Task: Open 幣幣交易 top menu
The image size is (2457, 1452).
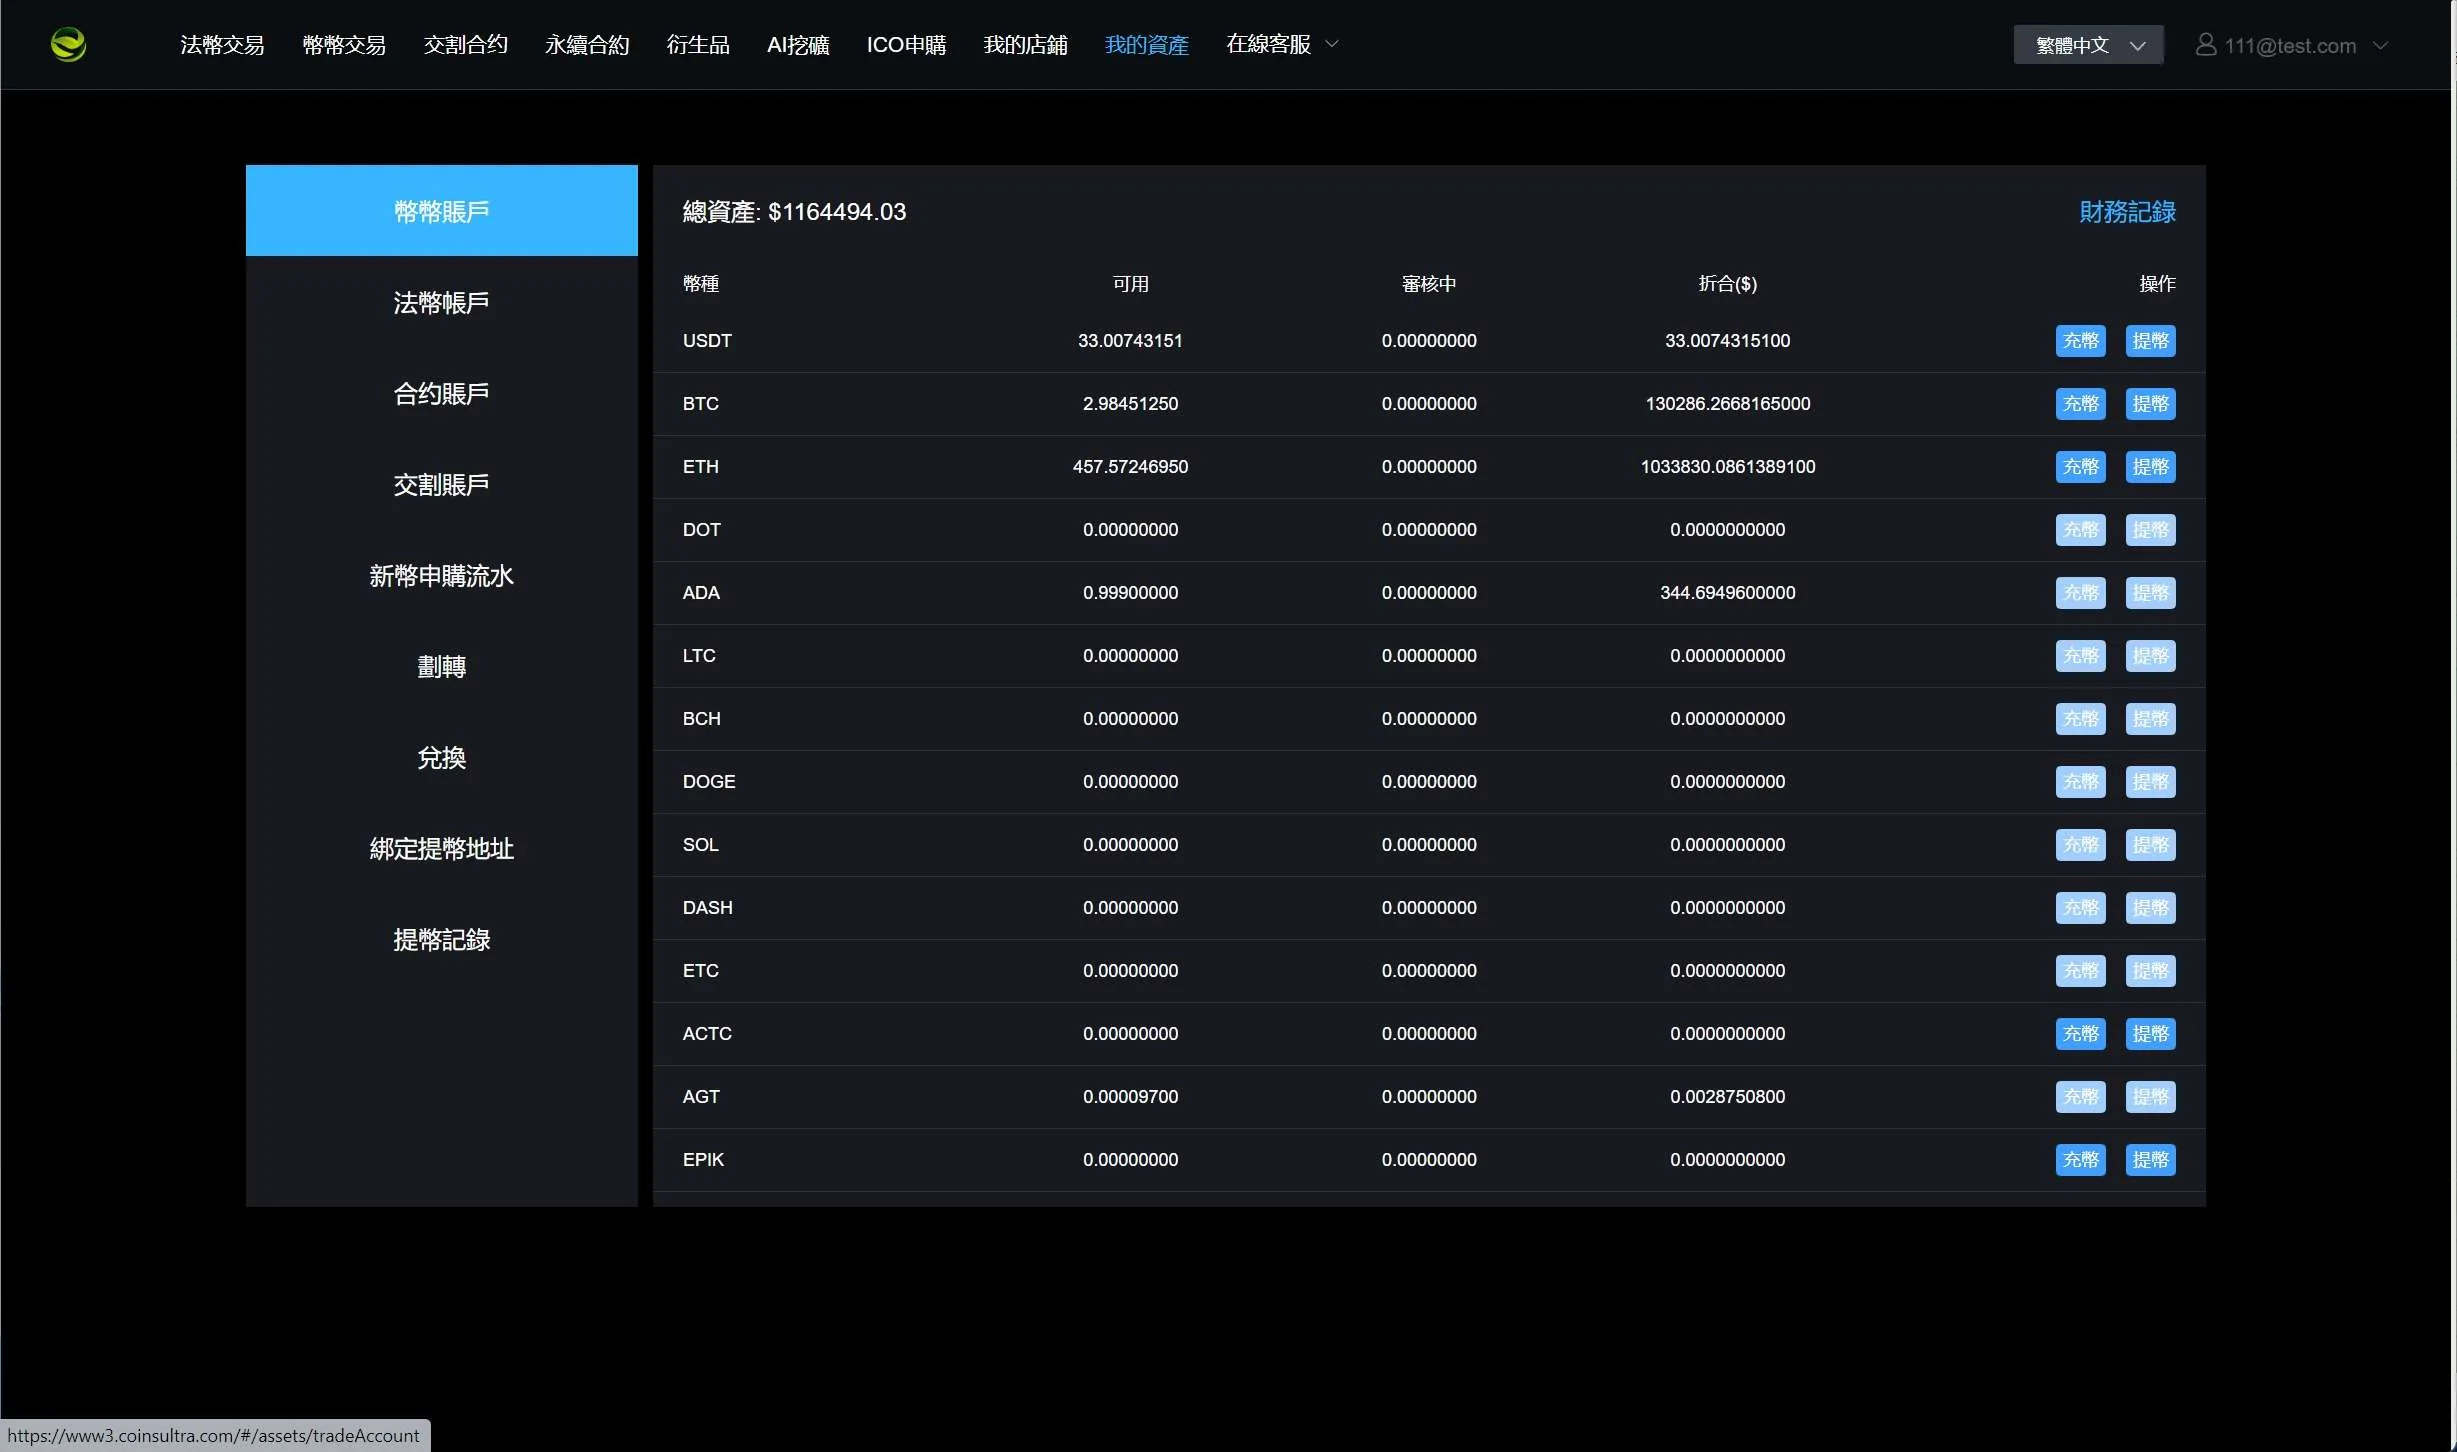Action: (x=344, y=45)
